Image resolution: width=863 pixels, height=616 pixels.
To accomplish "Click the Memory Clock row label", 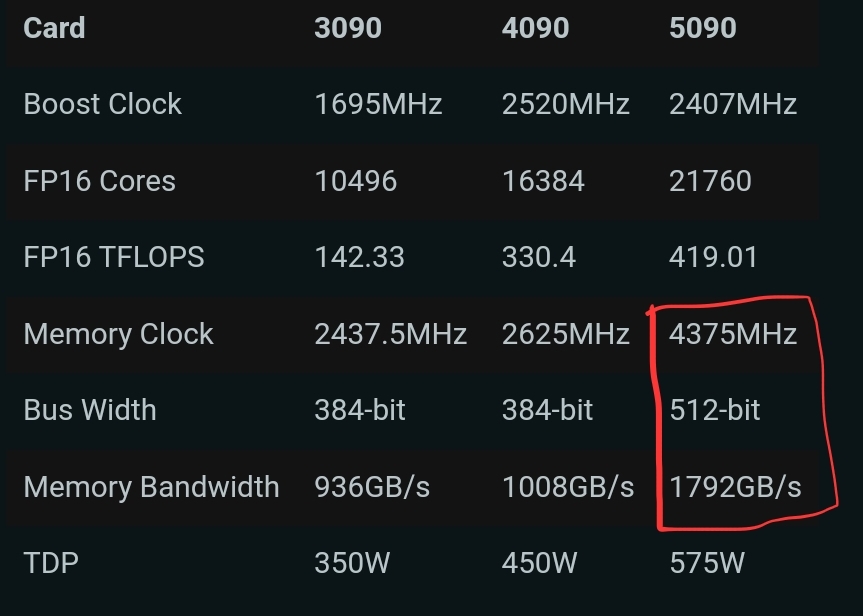I will click(118, 334).
